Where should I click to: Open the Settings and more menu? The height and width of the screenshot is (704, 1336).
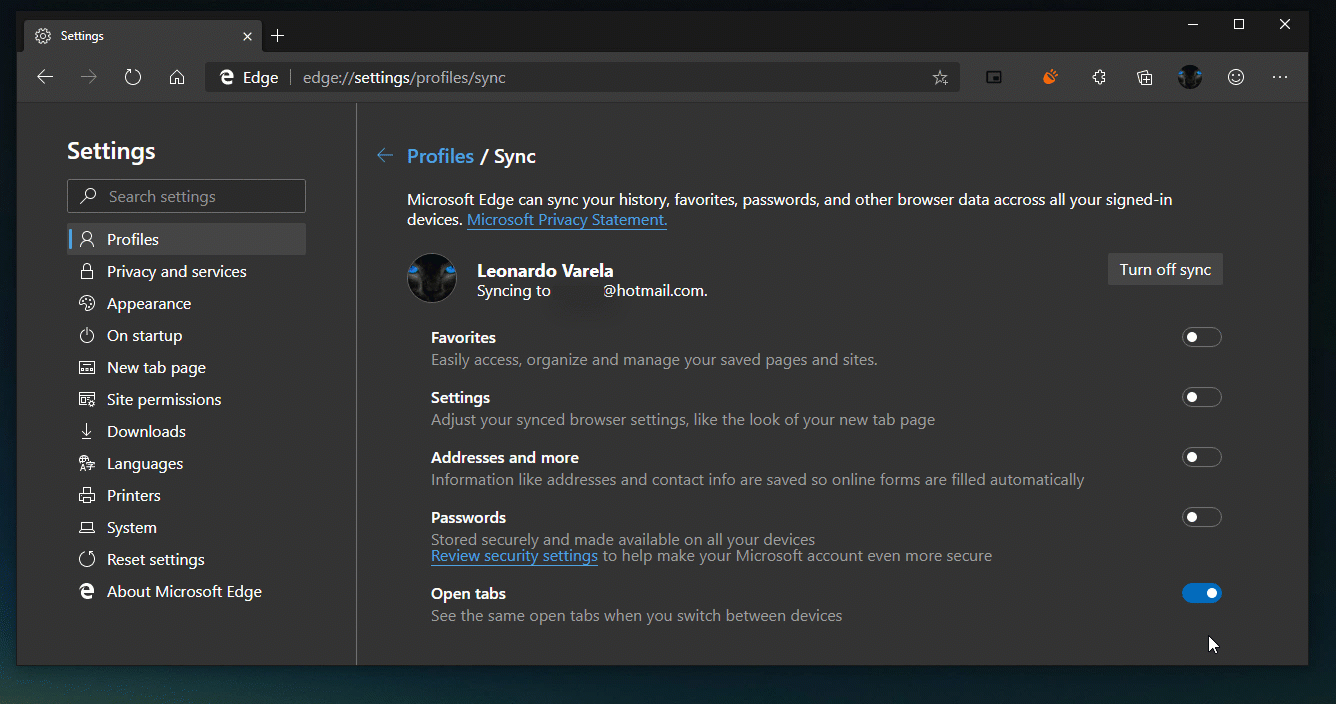(1280, 77)
